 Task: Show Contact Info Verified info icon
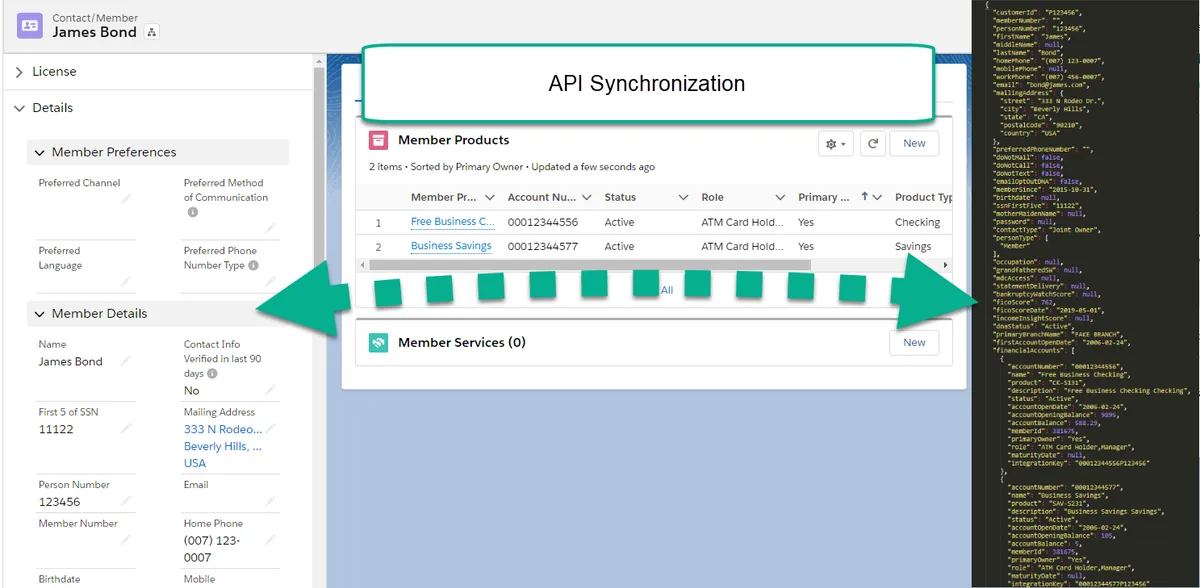[x=213, y=373]
